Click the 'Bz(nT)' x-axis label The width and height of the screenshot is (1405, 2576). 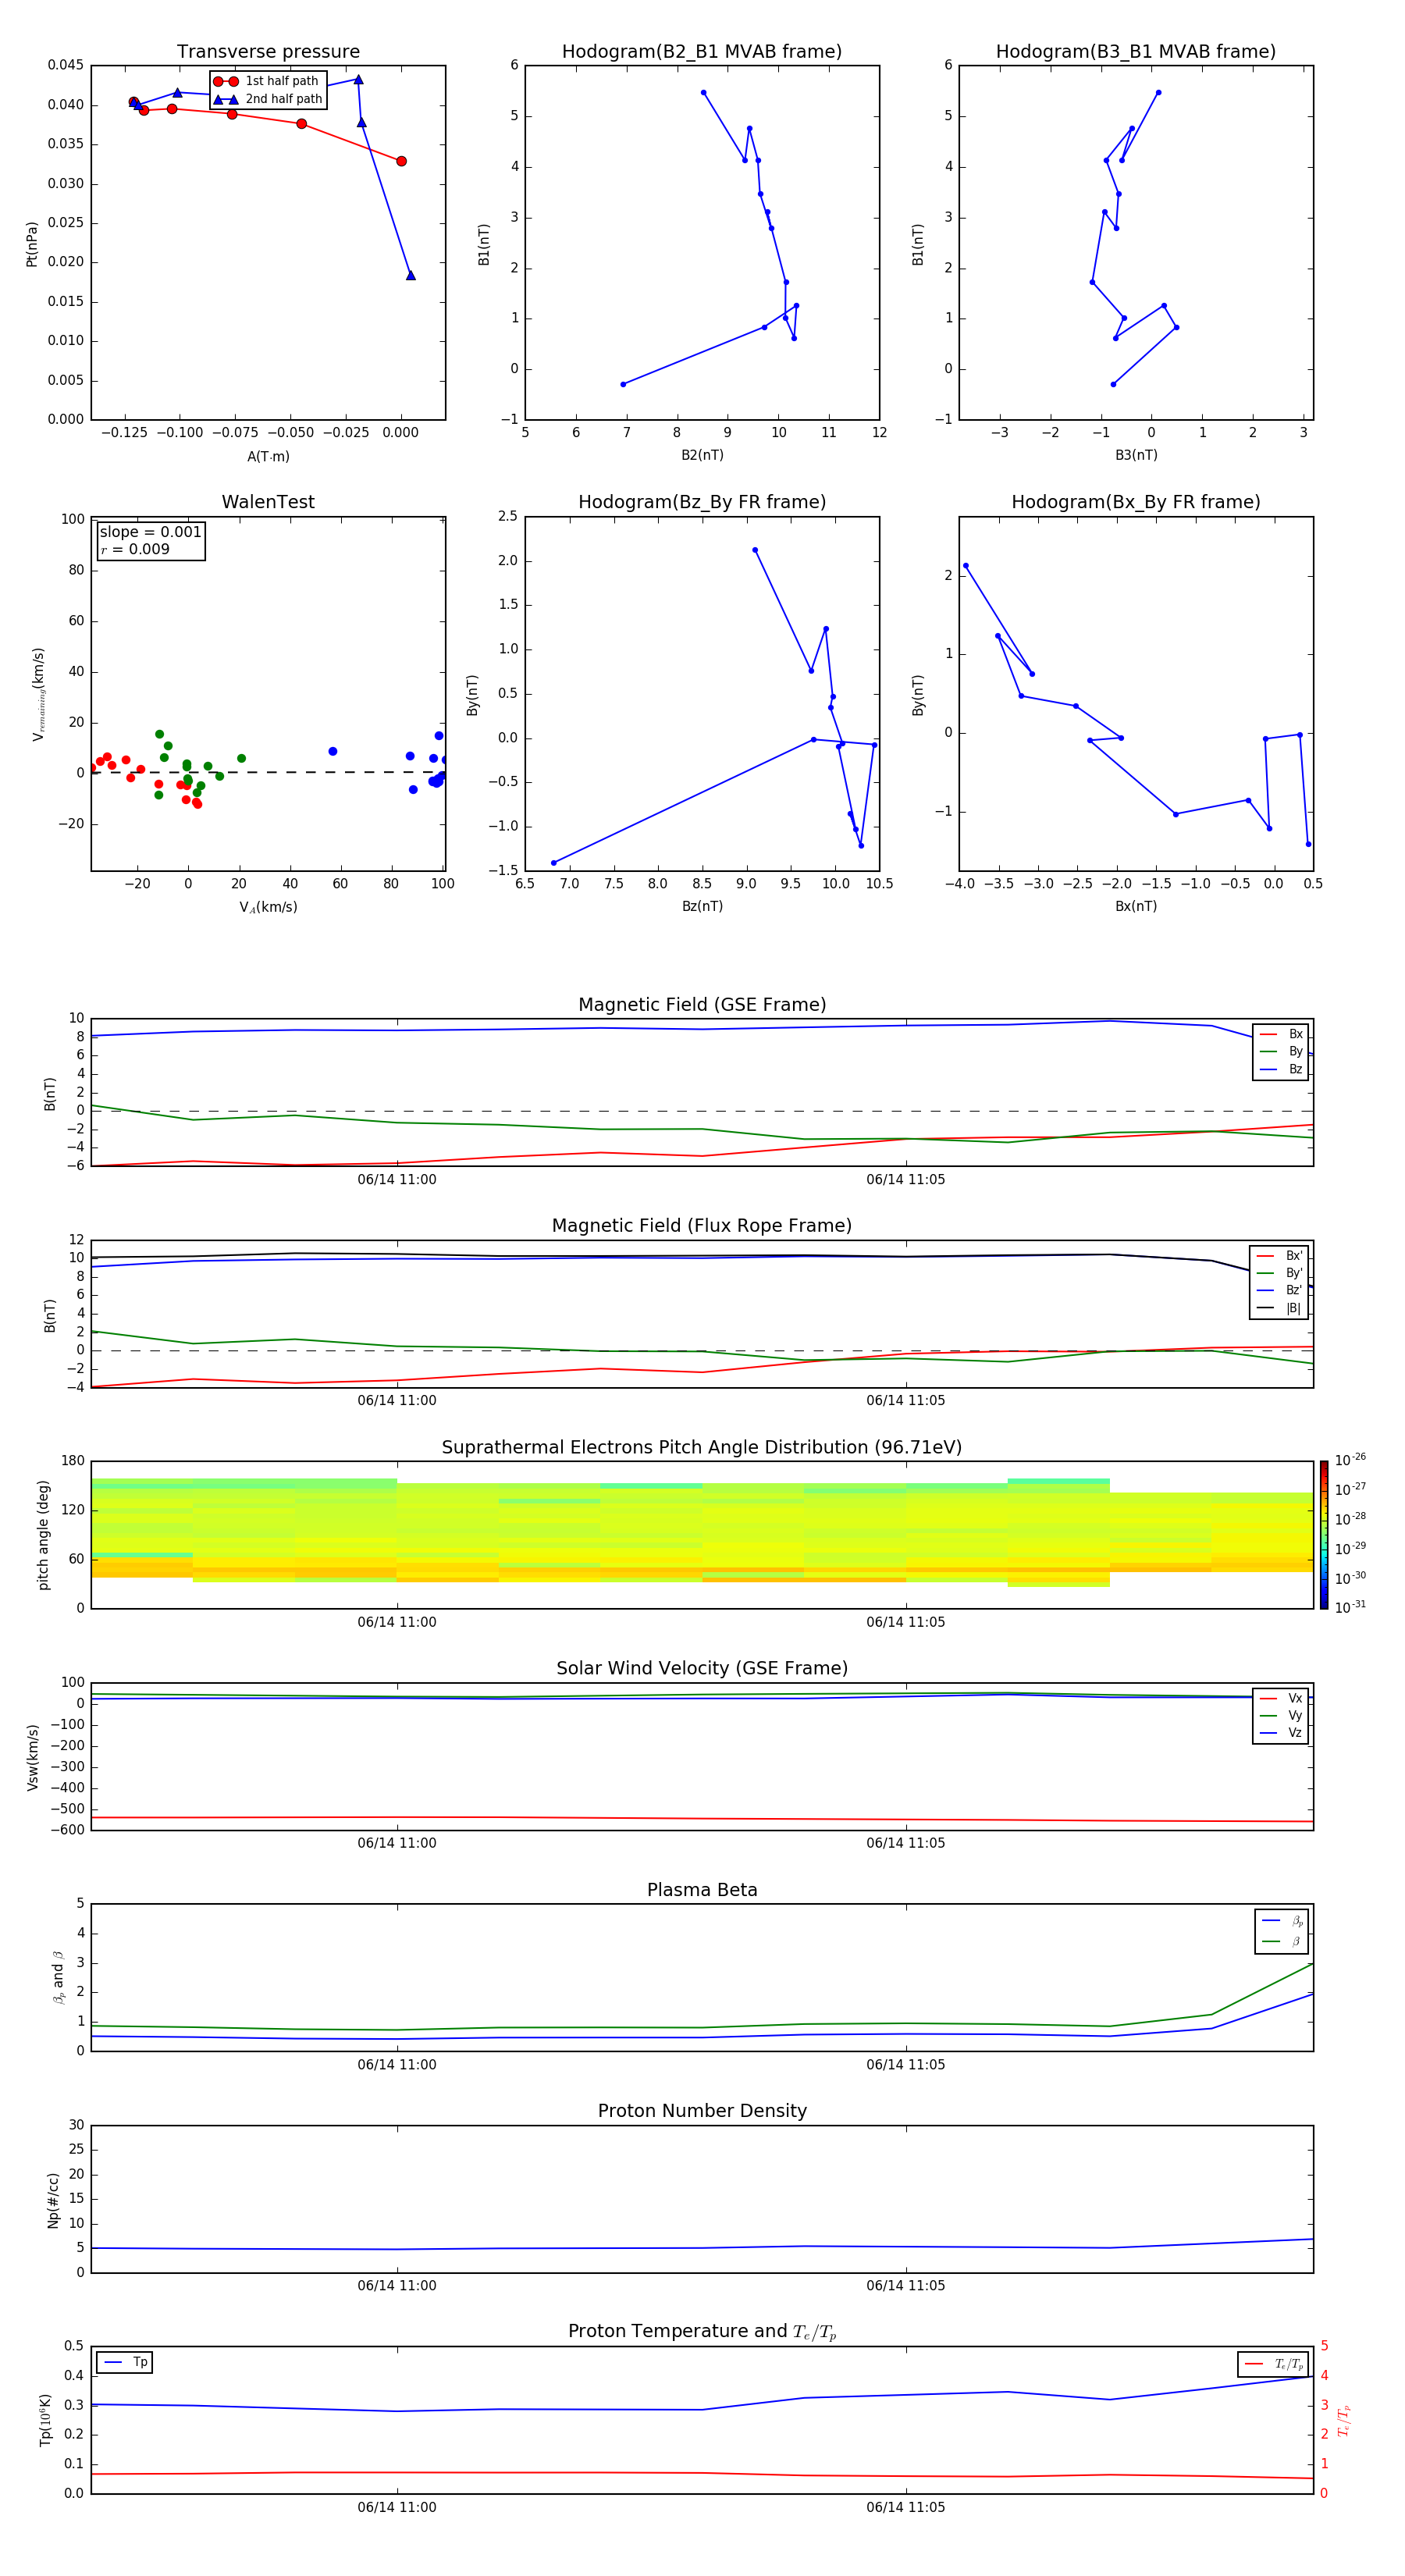coord(702,906)
